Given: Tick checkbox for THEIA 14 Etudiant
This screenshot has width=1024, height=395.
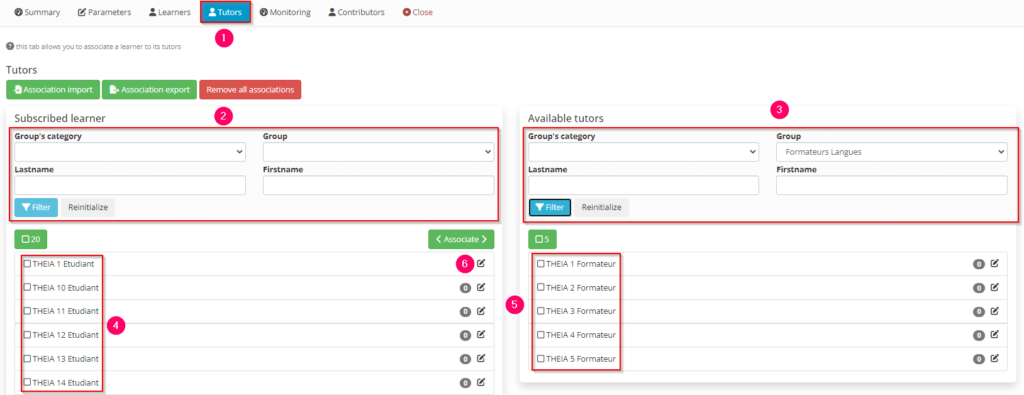Looking at the screenshot, I should click(x=27, y=382).
